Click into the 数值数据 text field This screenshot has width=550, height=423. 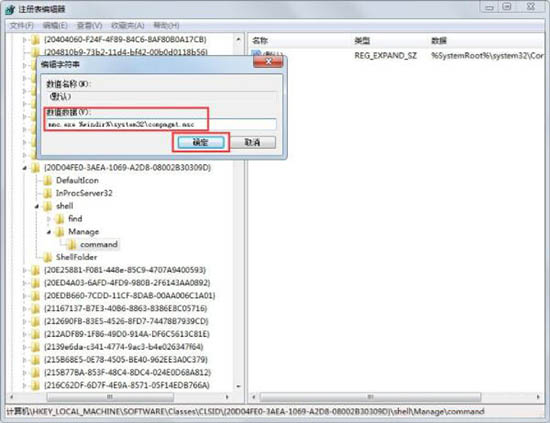point(161,124)
